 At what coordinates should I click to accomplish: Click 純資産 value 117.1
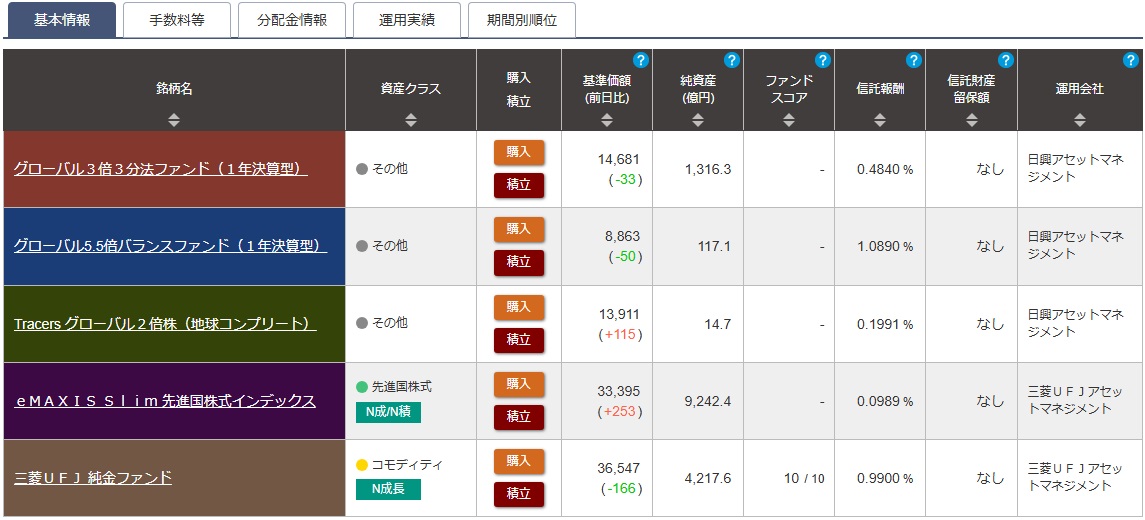pos(715,247)
